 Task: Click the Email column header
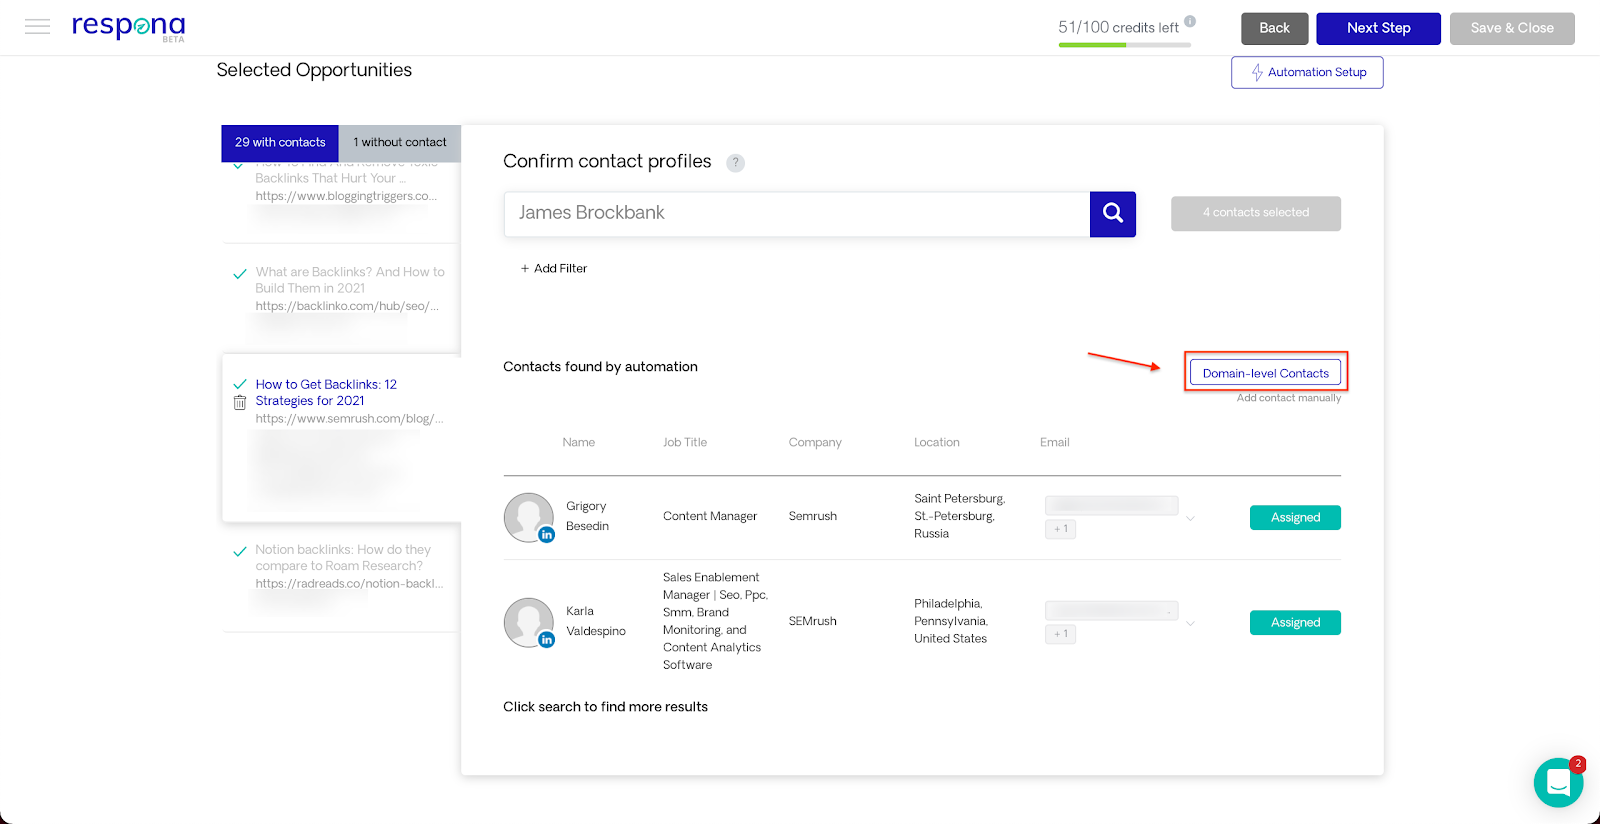coord(1054,442)
